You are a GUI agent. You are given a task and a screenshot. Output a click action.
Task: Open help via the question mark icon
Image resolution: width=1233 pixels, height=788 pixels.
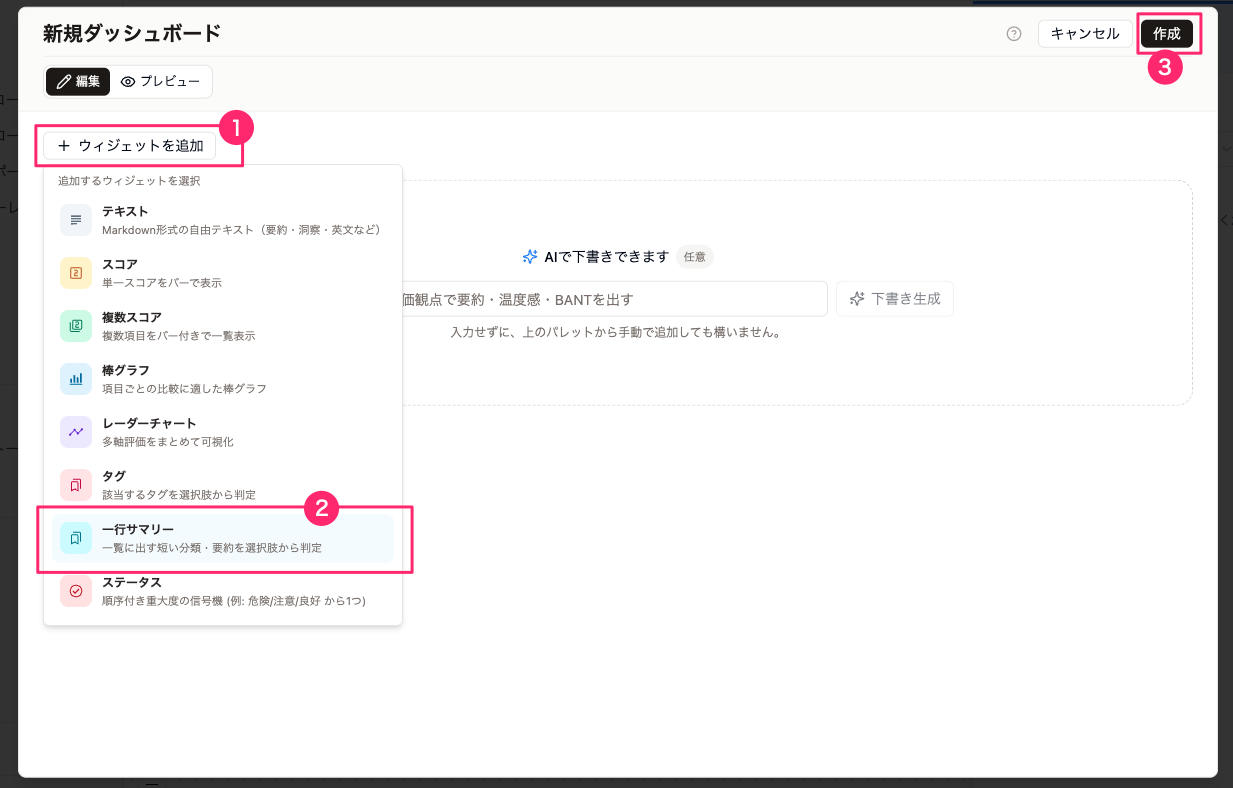pyautogui.click(x=1014, y=34)
